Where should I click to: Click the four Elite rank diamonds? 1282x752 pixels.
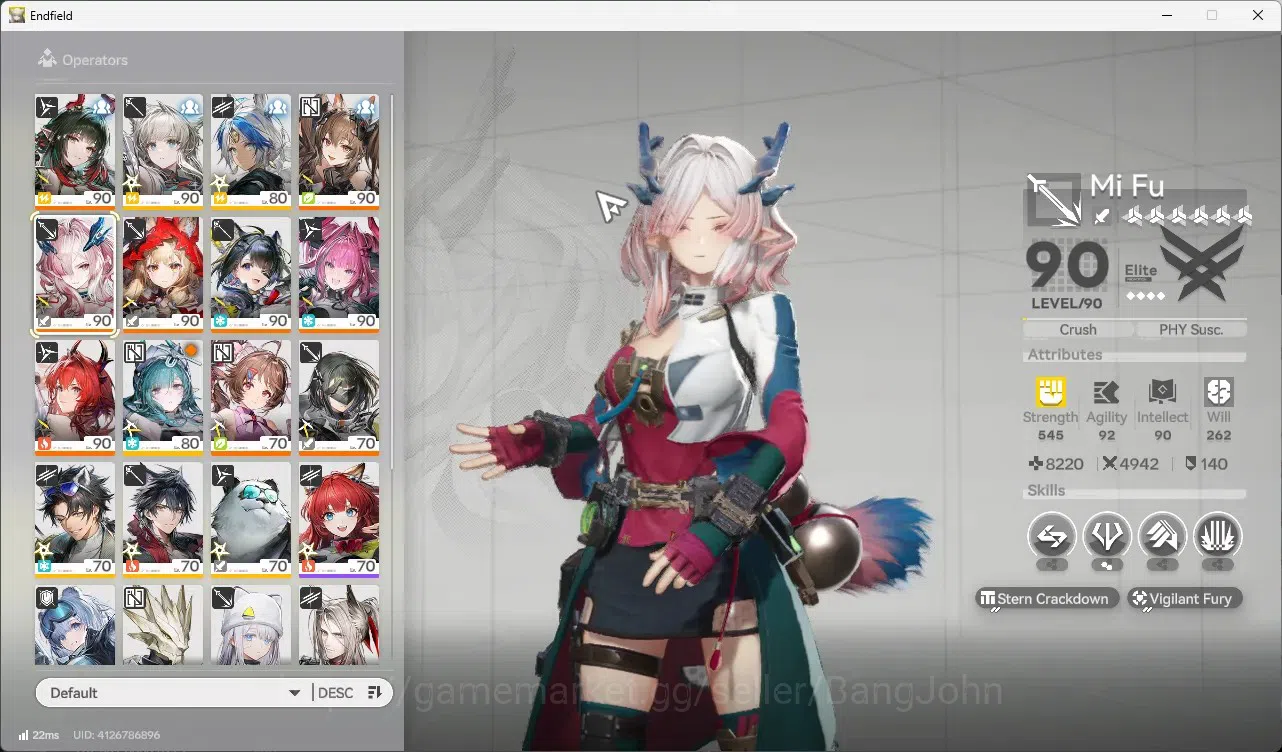(1146, 296)
